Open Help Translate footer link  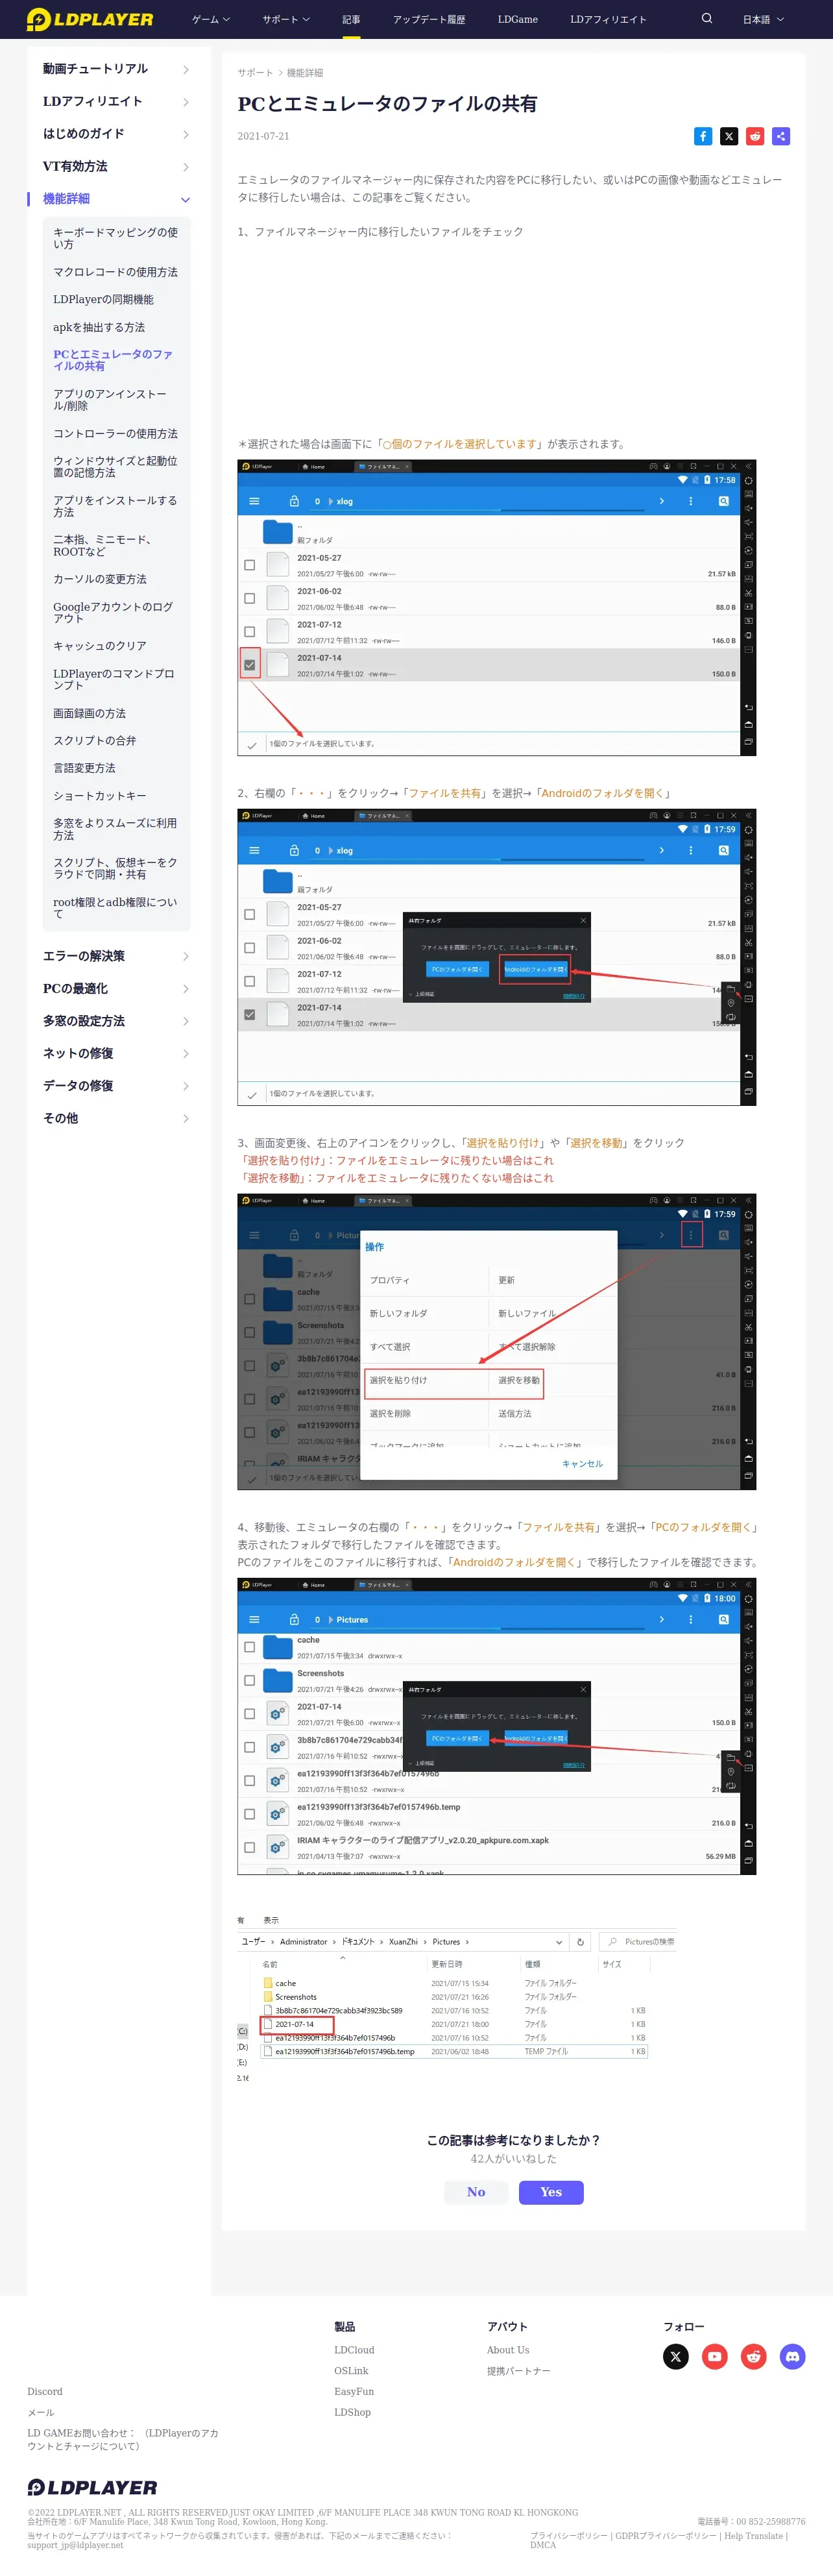pyautogui.click(x=754, y=2536)
